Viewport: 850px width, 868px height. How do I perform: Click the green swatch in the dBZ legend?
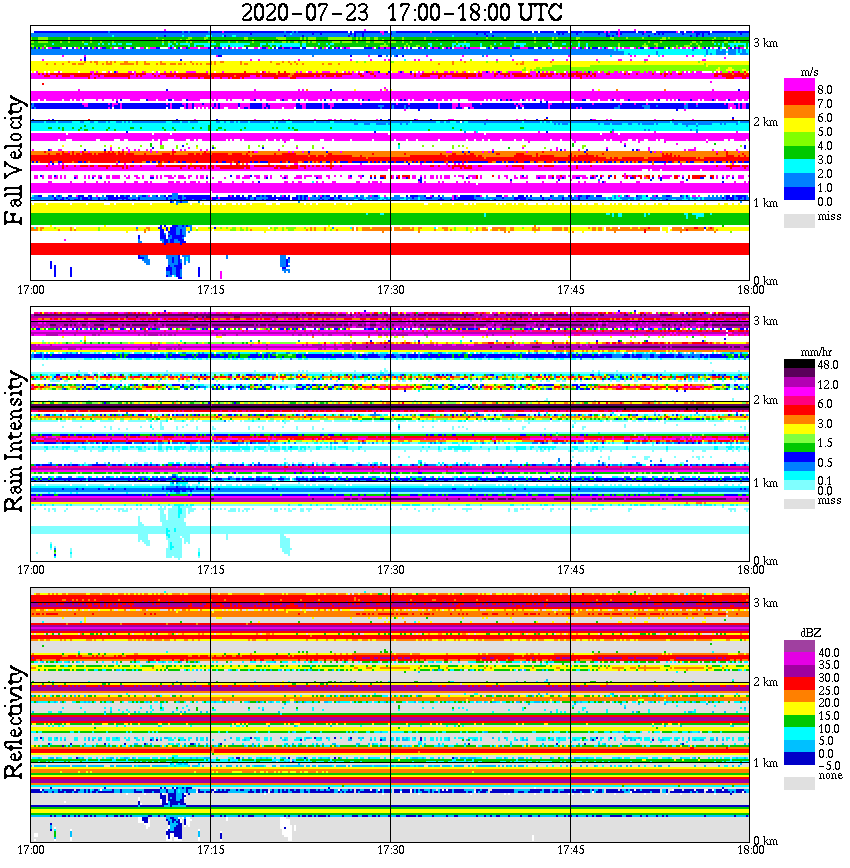click(x=799, y=721)
